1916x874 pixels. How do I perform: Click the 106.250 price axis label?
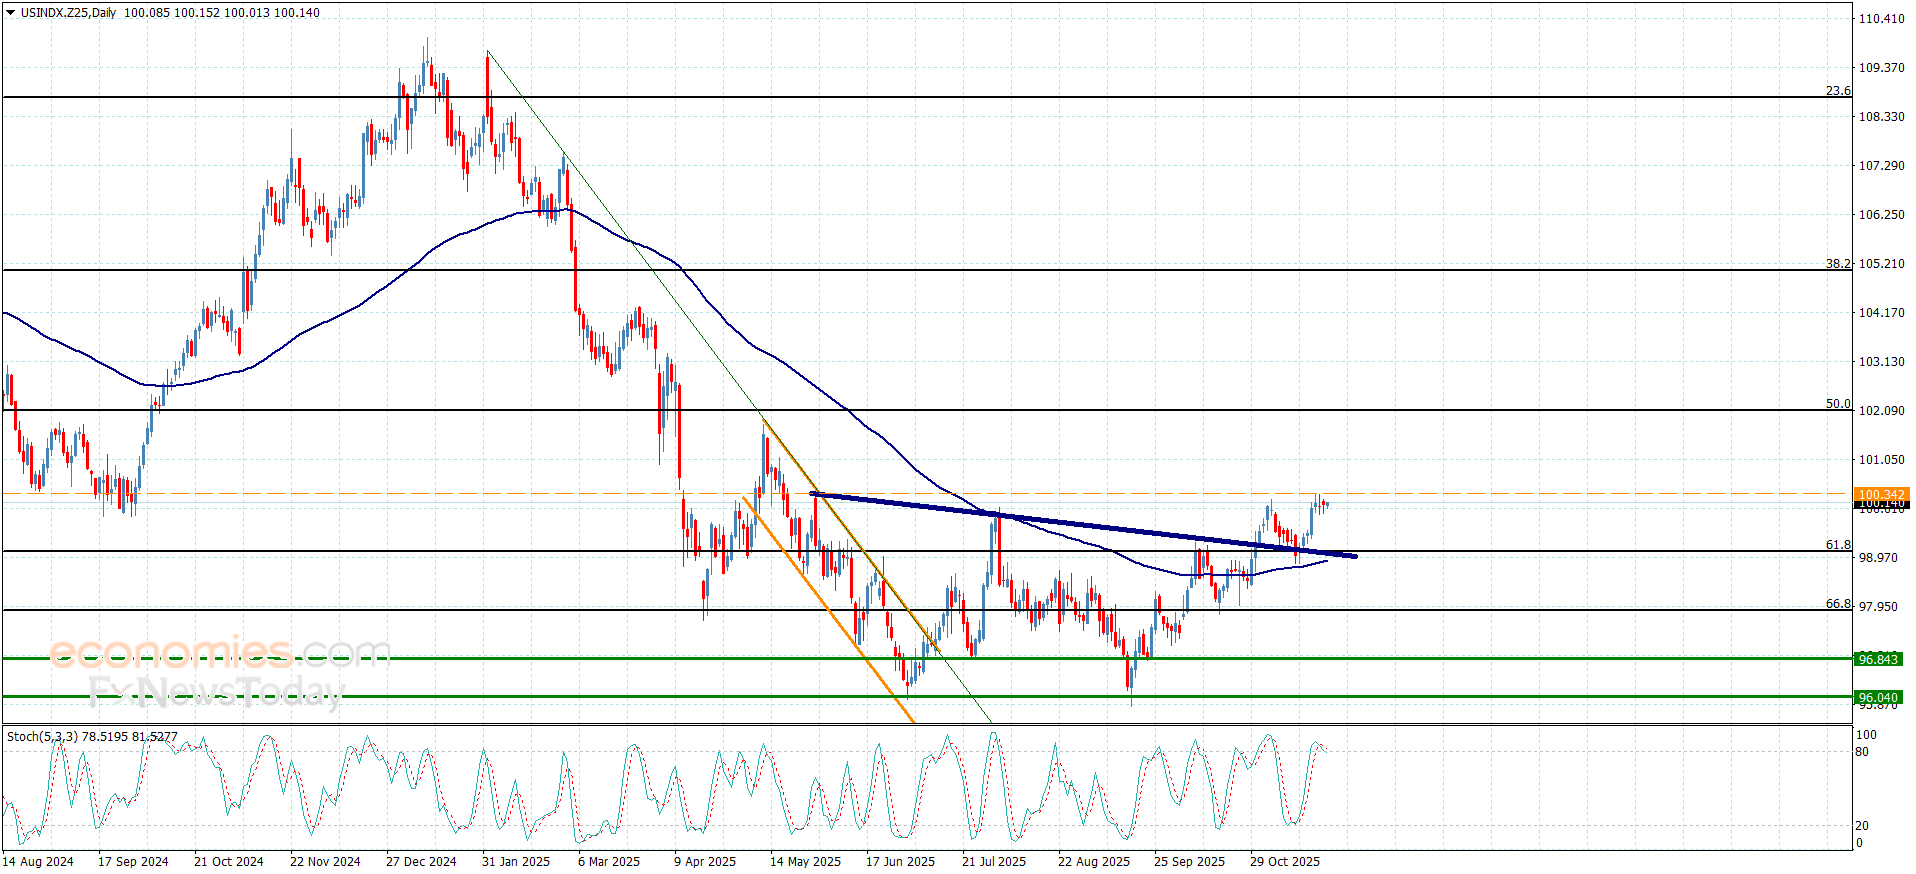pos(1881,214)
